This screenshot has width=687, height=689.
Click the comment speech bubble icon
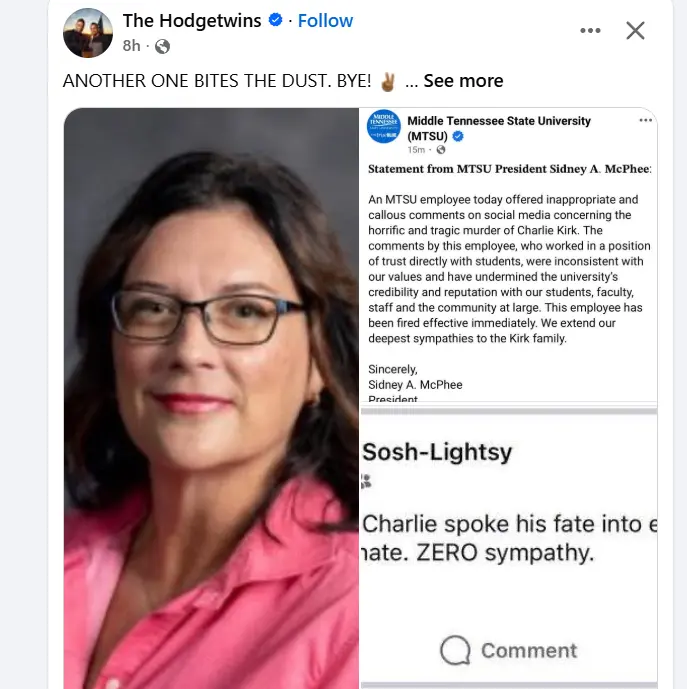pos(455,650)
